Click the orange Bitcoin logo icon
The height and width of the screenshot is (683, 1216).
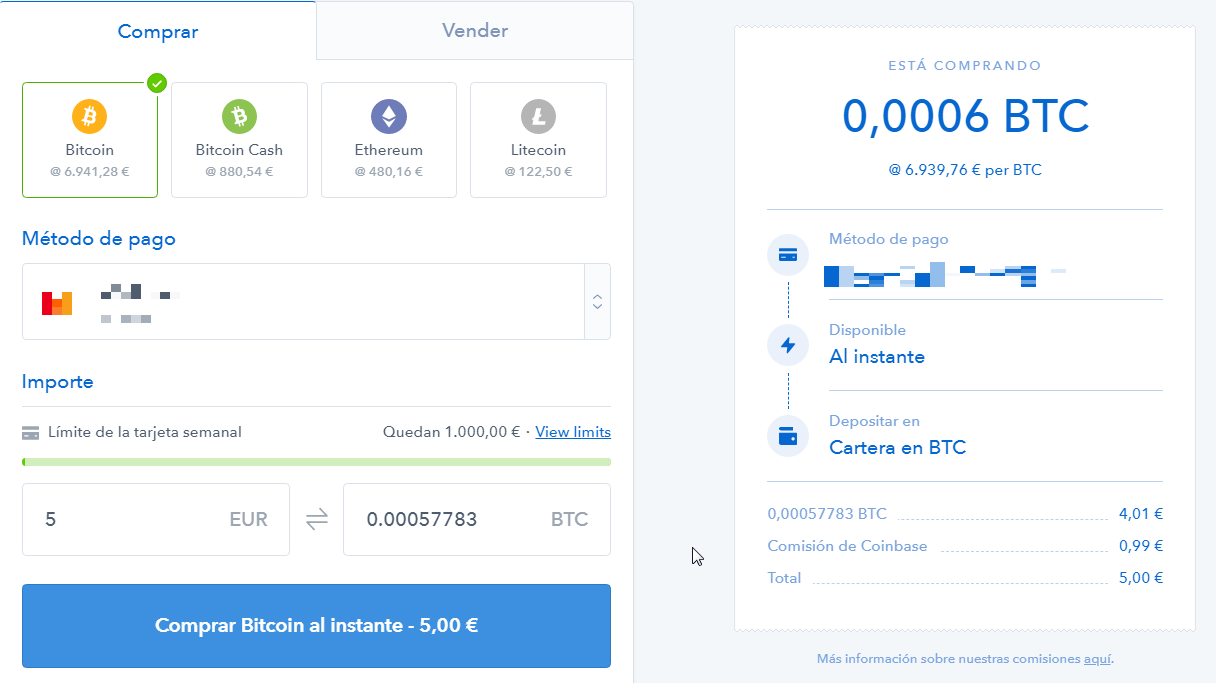[x=89, y=117]
